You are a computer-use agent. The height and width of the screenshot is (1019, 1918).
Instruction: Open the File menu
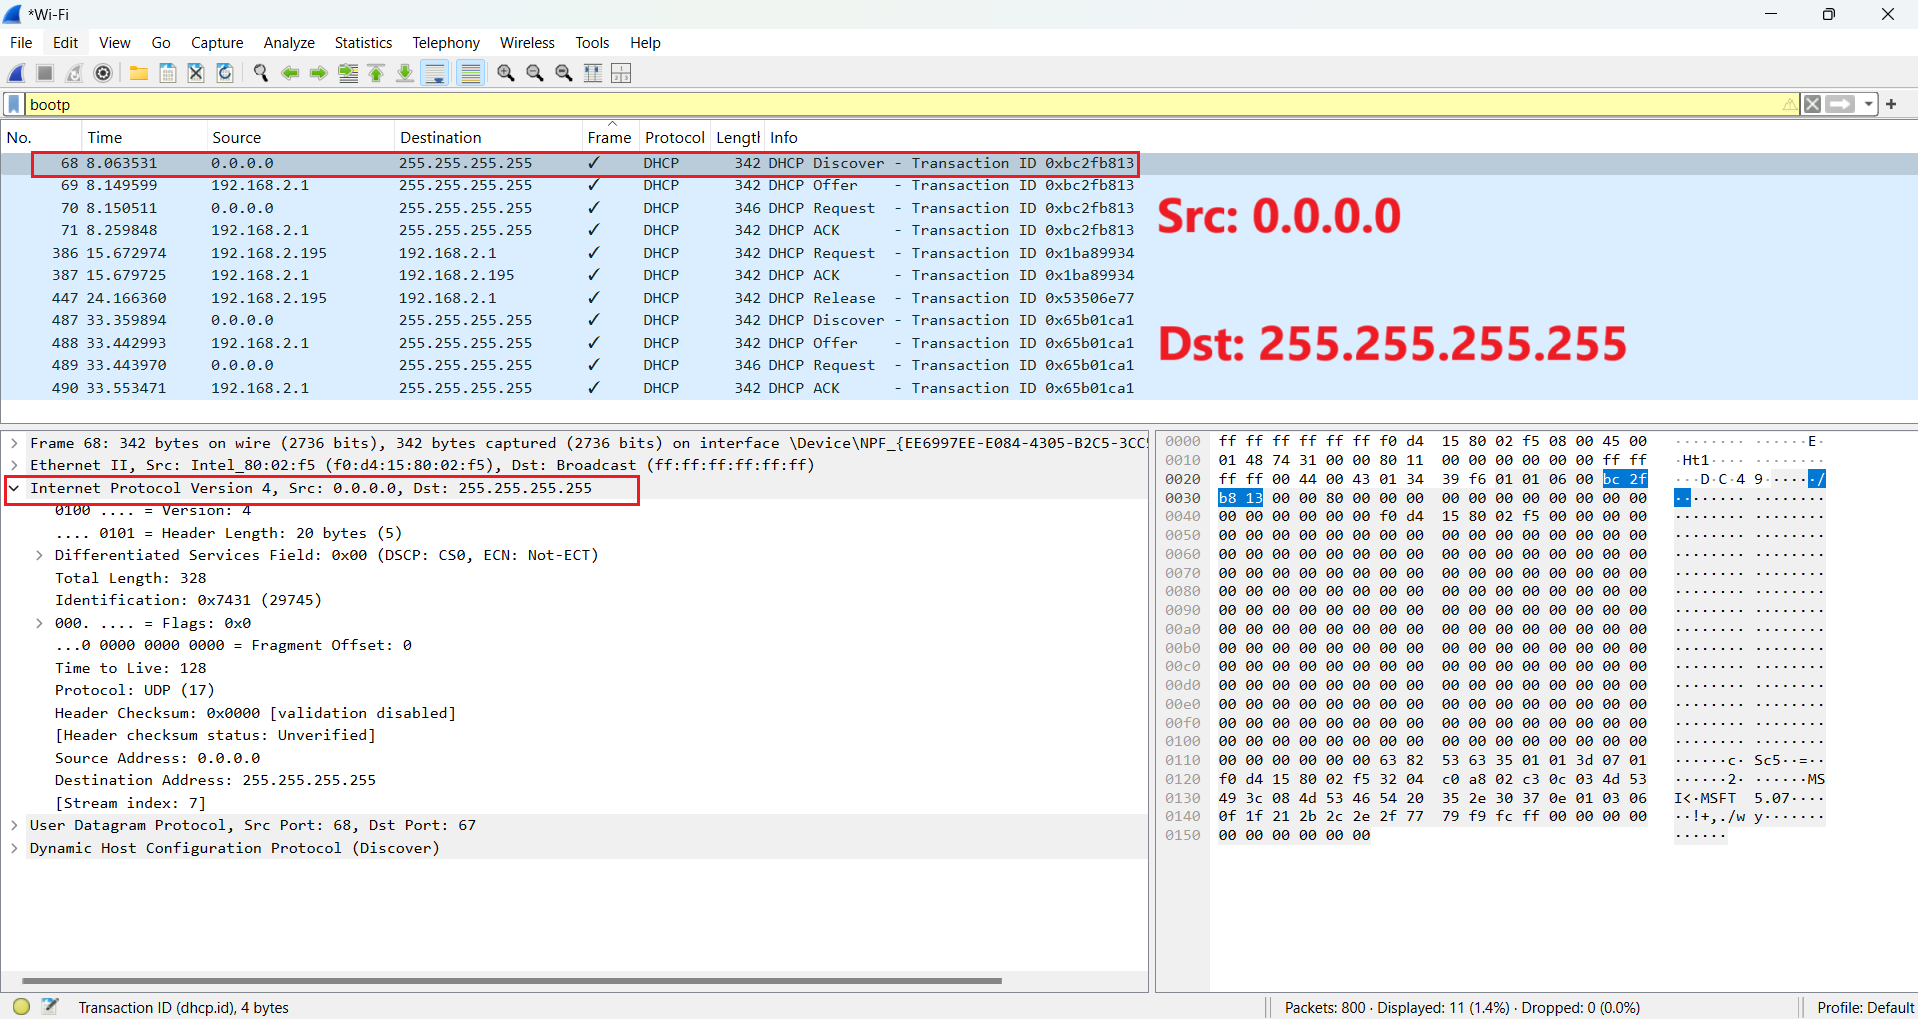point(21,43)
